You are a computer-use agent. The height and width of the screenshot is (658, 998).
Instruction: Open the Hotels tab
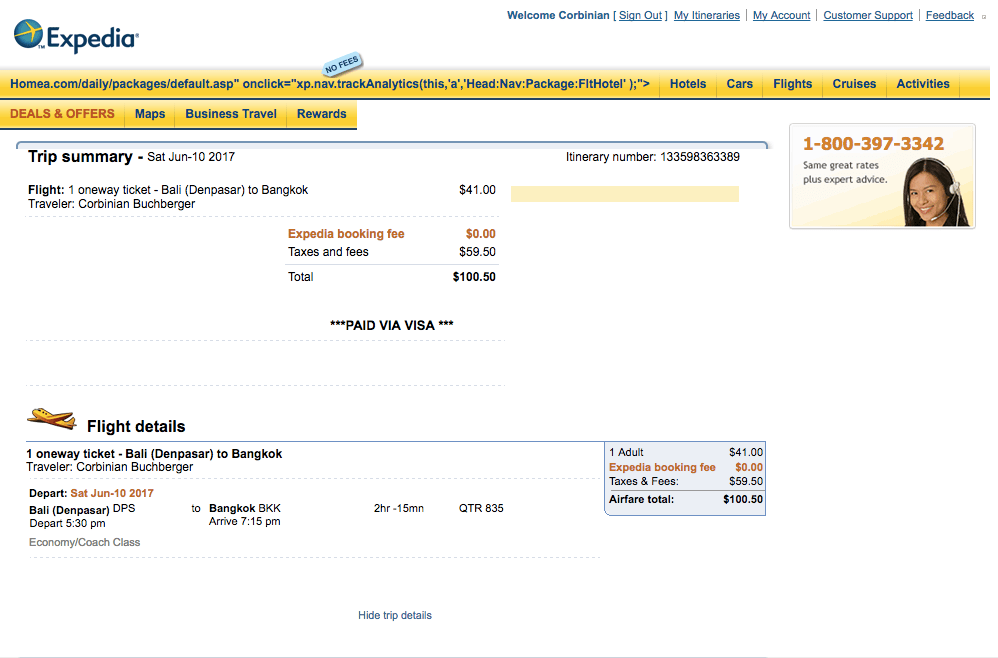coord(688,84)
